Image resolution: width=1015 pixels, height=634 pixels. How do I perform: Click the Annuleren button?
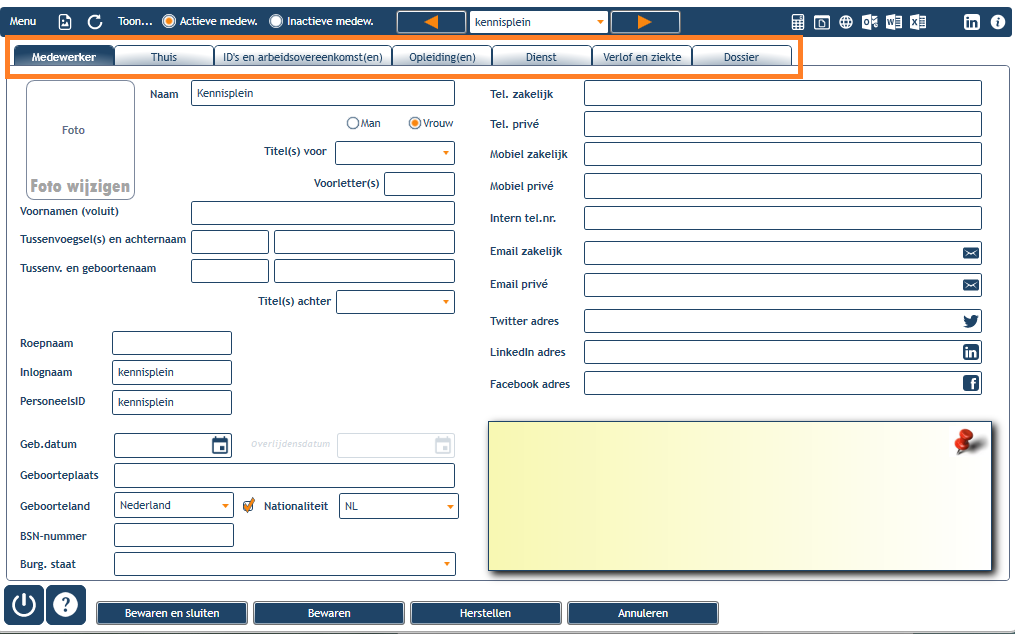click(643, 613)
